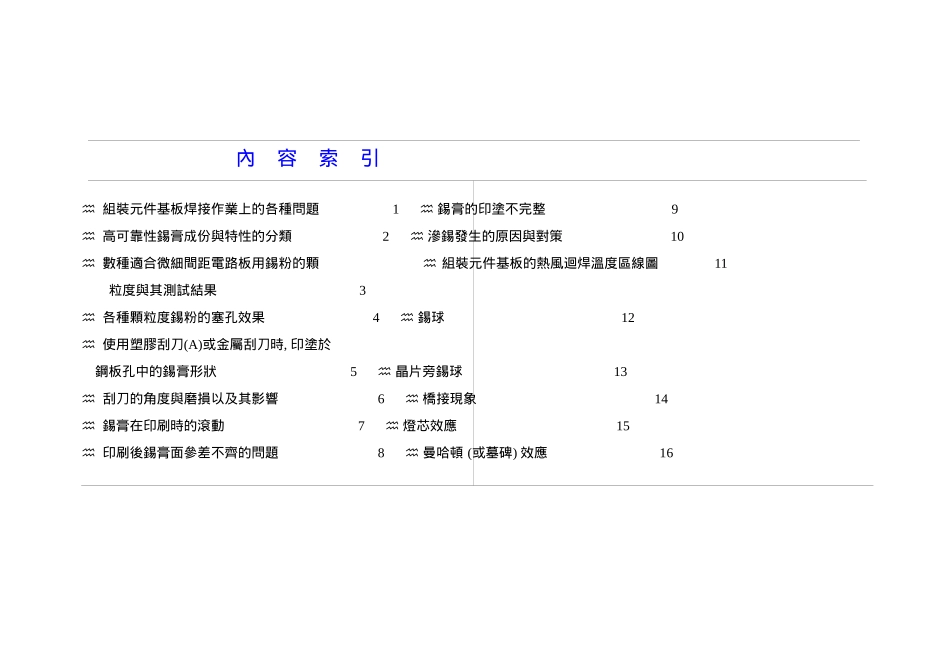Select entry 曼哈頓 (或墓碑) 效應
Viewport: 950px width, 672px height.
click(x=485, y=453)
